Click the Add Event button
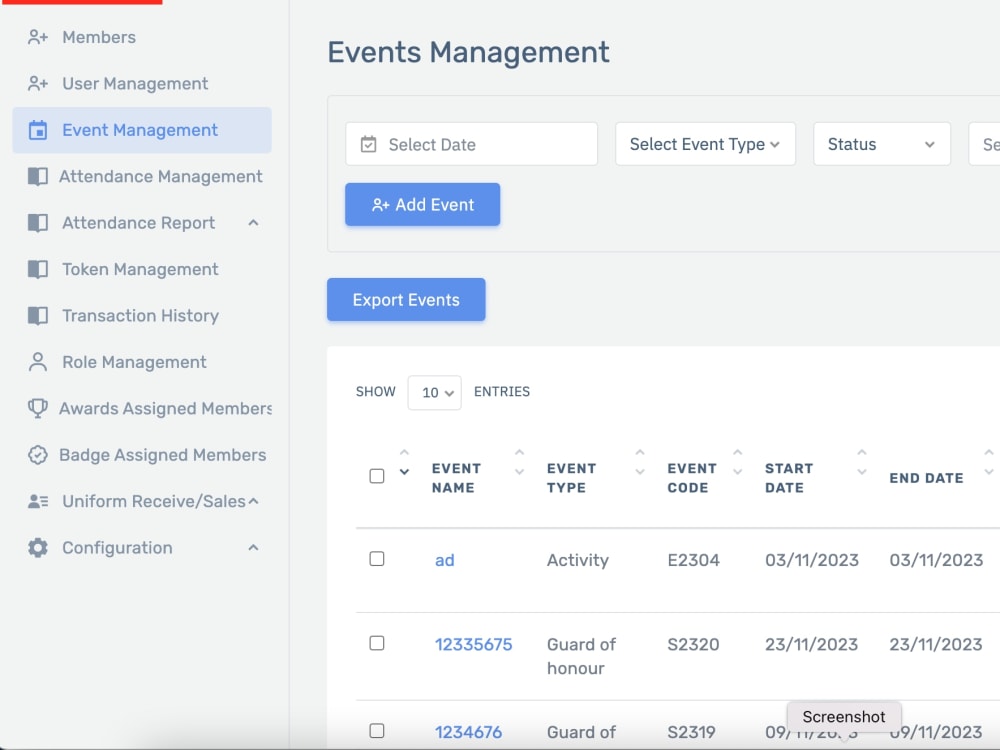Viewport: 1000px width, 750px height. [422, 205]
